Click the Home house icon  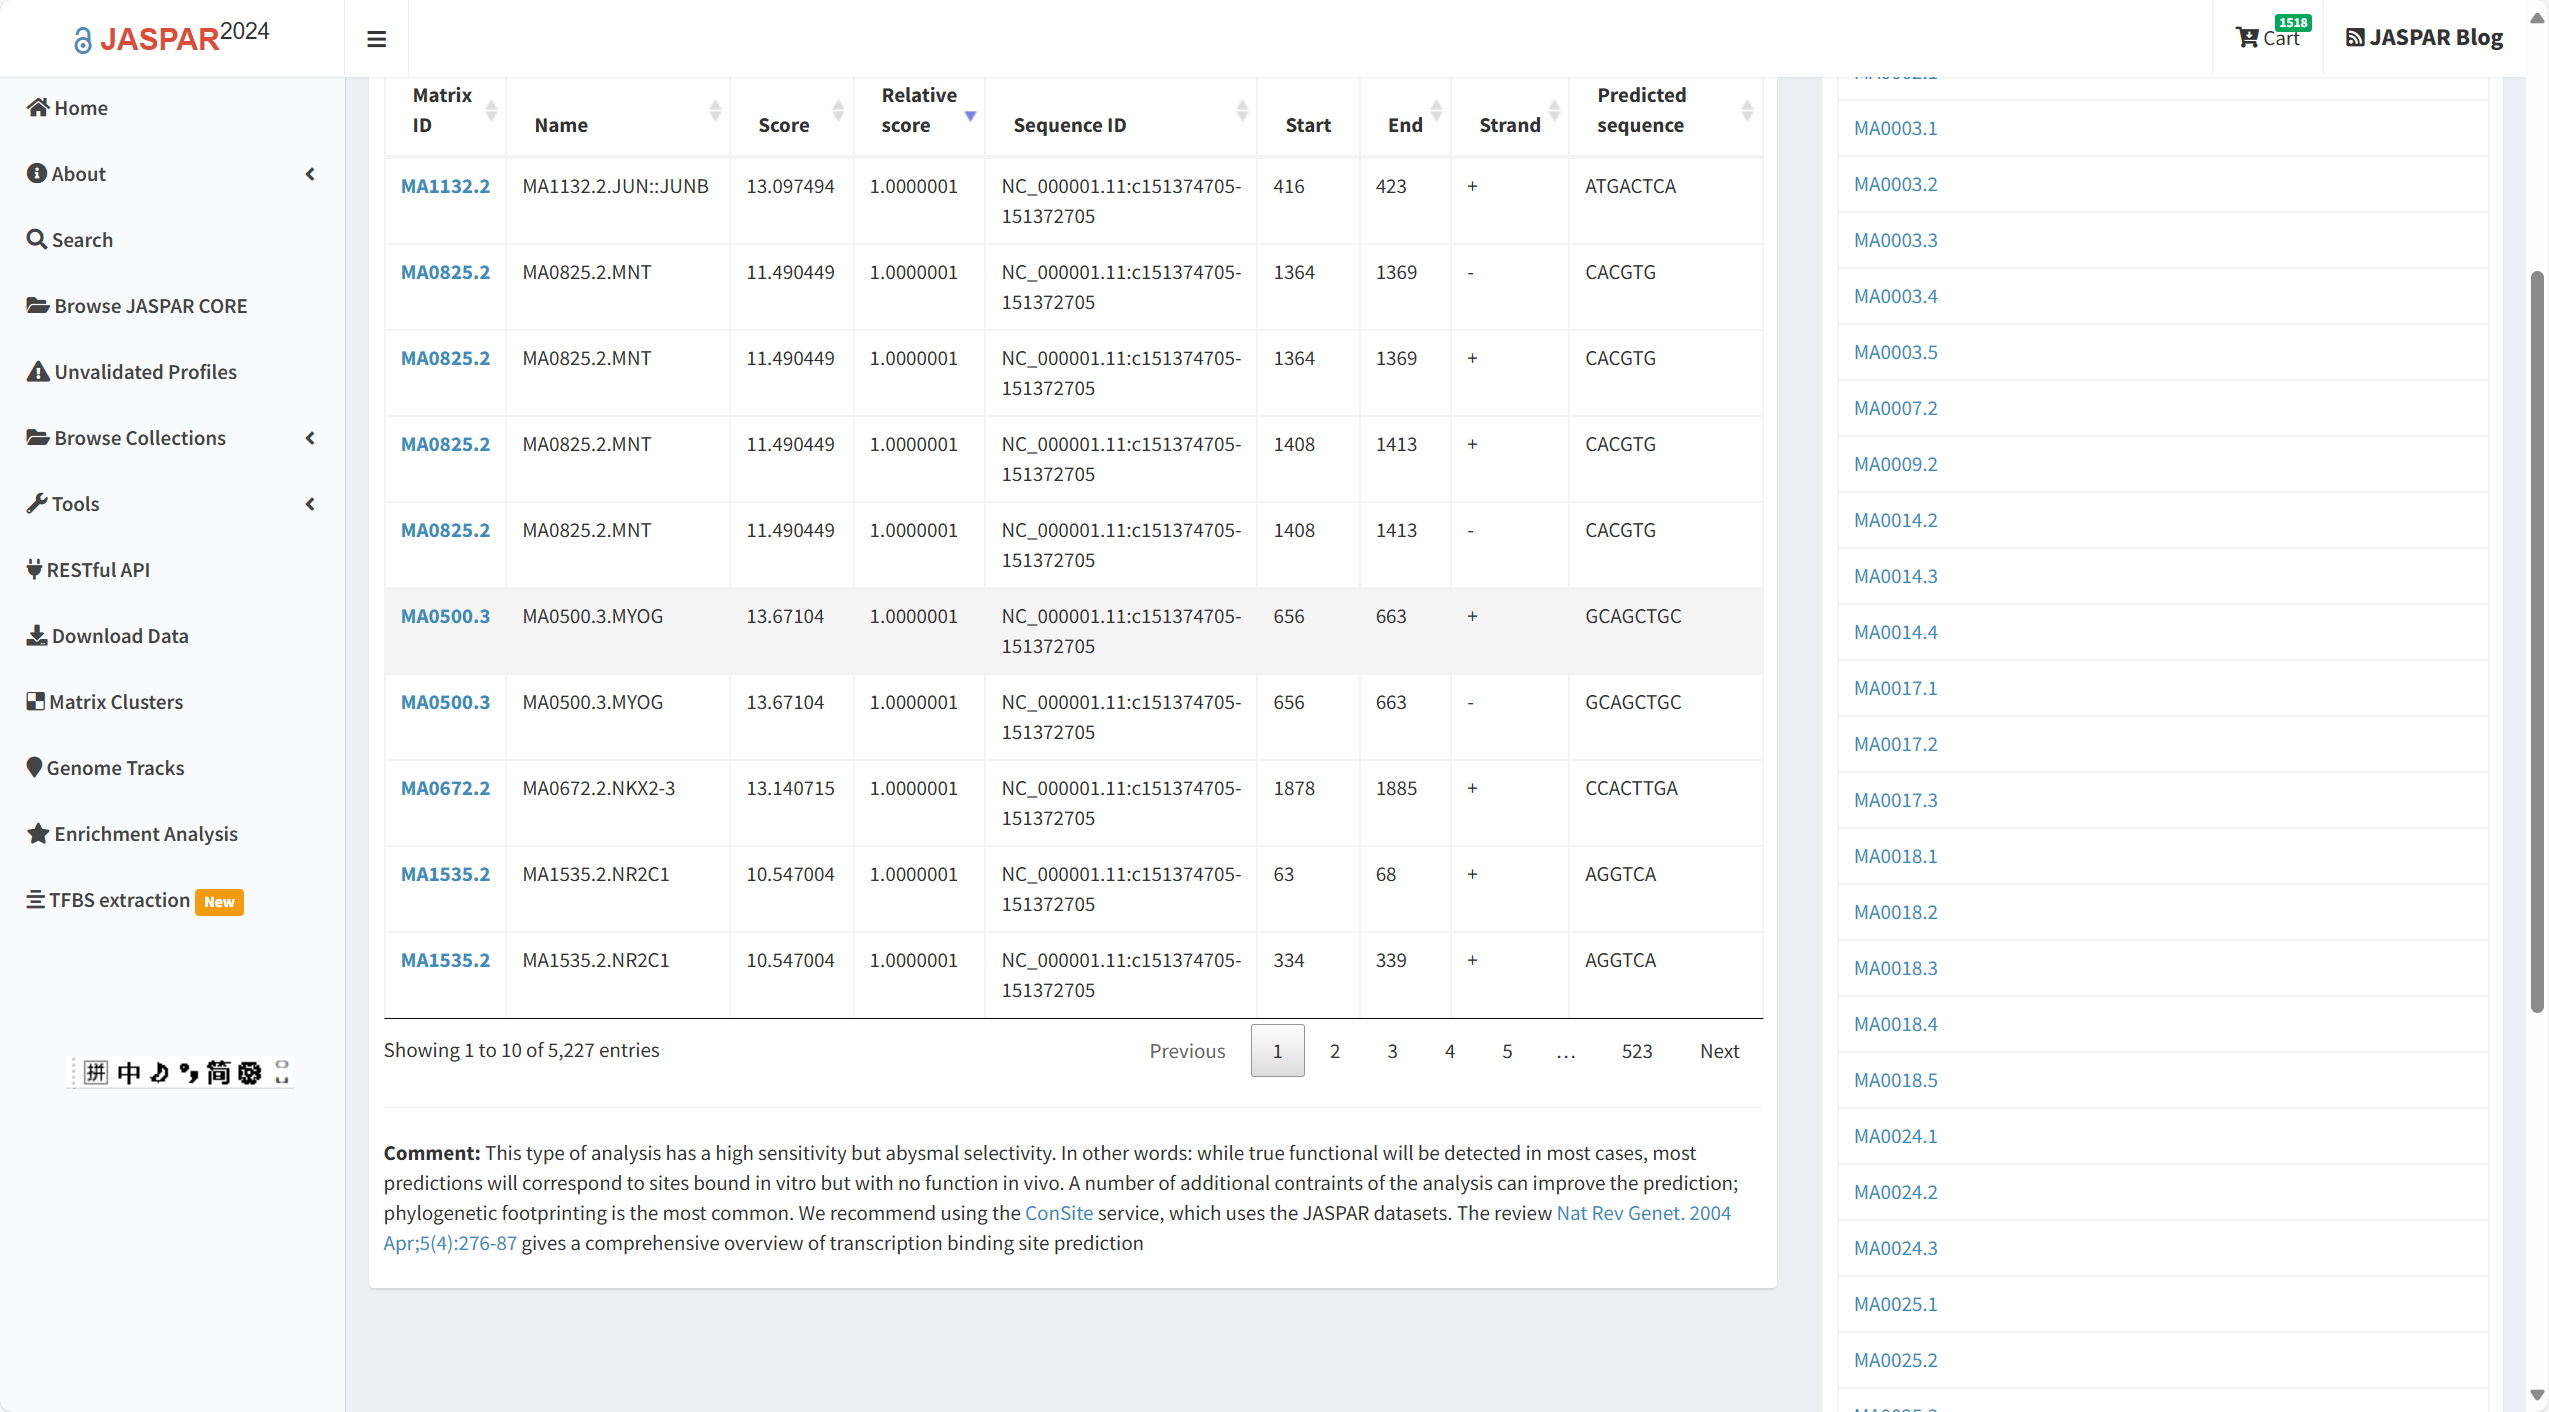pyautogui.click(x=38, y=107)
